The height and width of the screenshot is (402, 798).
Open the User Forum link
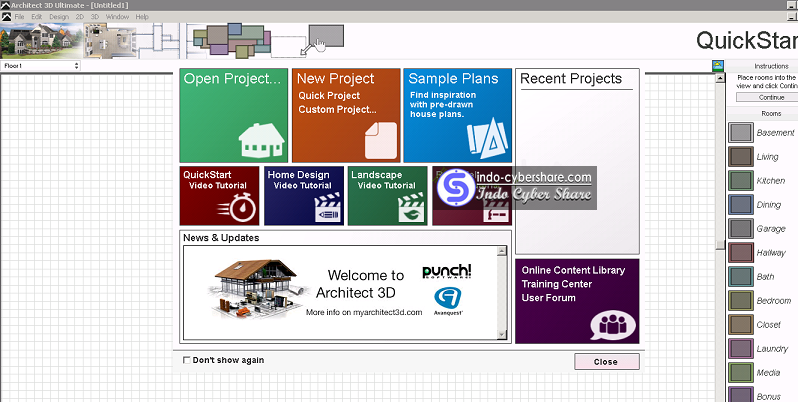click(548, 298)
